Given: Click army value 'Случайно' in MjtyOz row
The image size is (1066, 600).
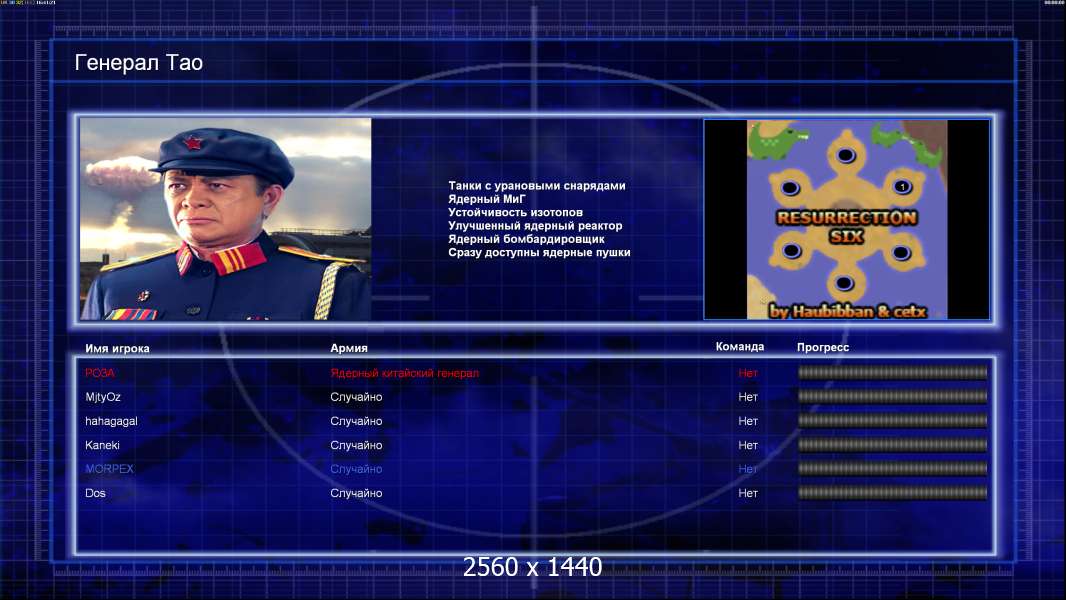Looking at the screenshot, I should 356,397.
